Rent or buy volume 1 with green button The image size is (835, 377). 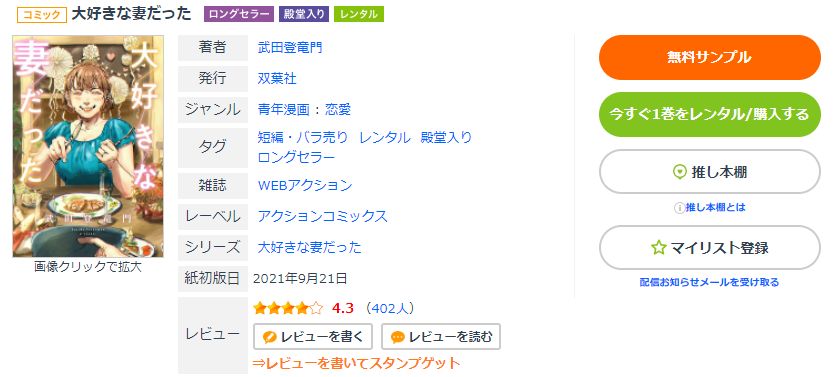(710, 114)
